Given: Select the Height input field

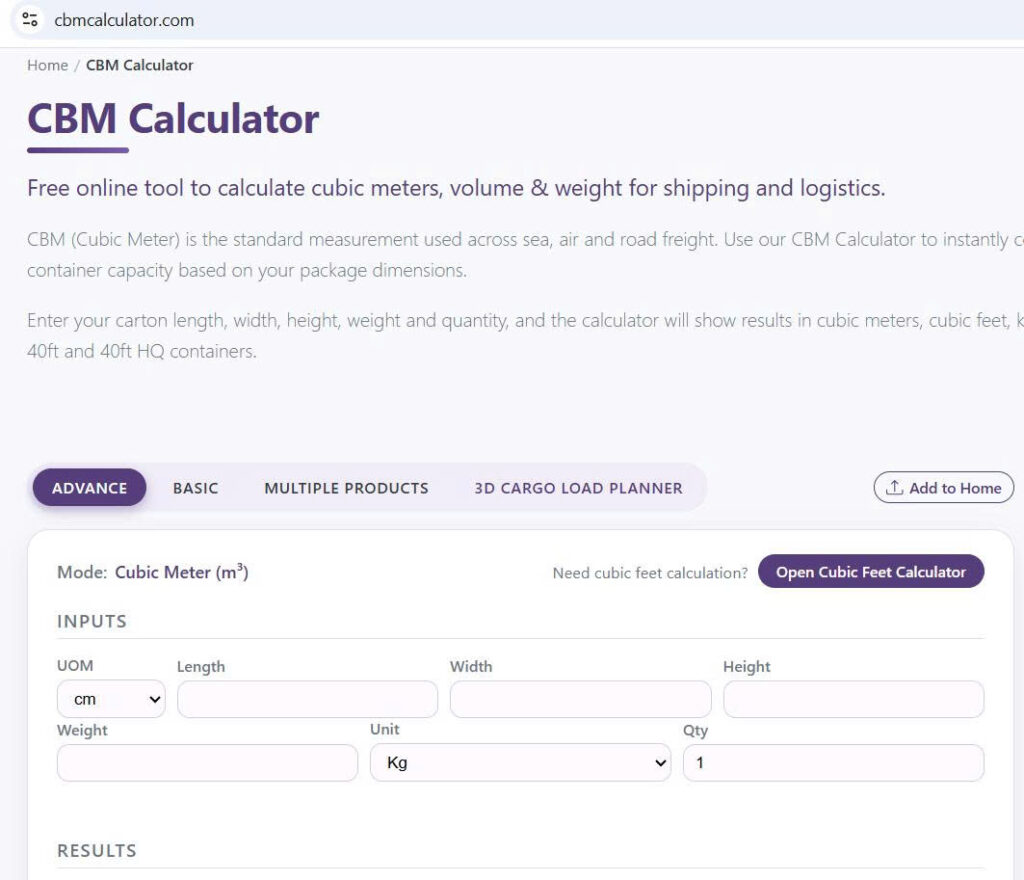Looking at the screenshot, I should click(853, 699).
